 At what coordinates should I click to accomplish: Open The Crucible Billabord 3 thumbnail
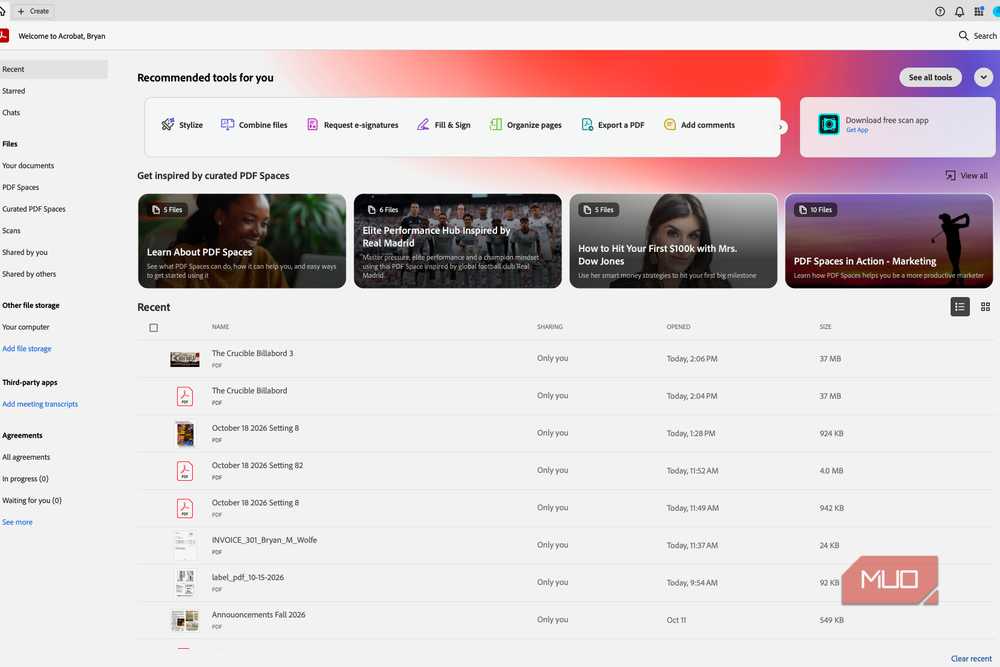[184, 359]
